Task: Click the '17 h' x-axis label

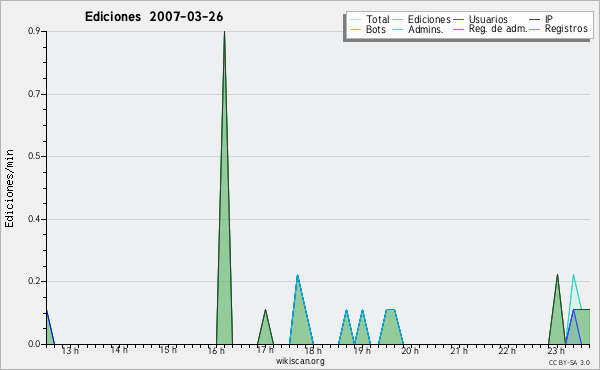Action: click(x=265, y=350)
